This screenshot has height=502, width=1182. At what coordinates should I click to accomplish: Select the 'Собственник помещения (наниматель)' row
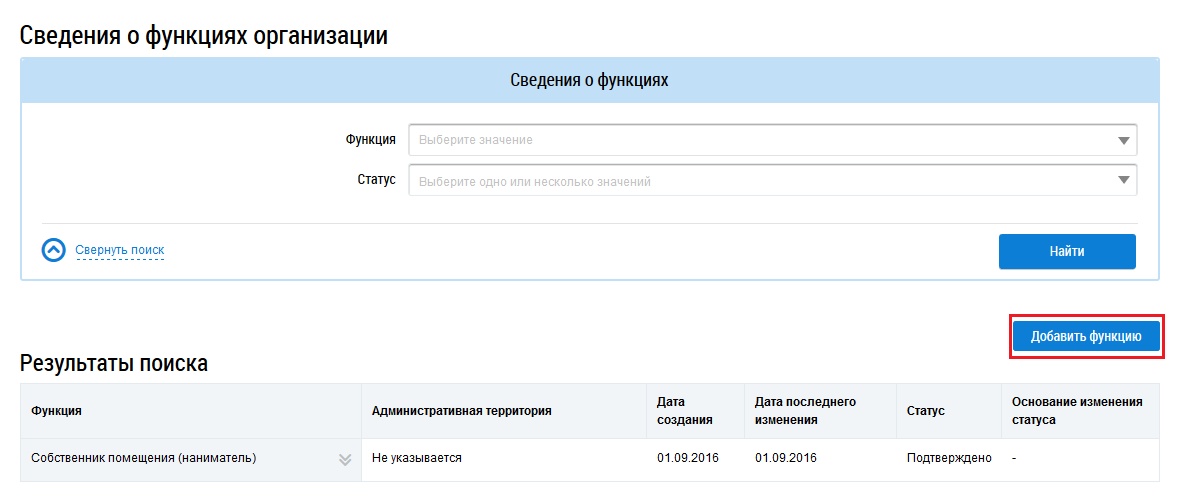(144, 459)
